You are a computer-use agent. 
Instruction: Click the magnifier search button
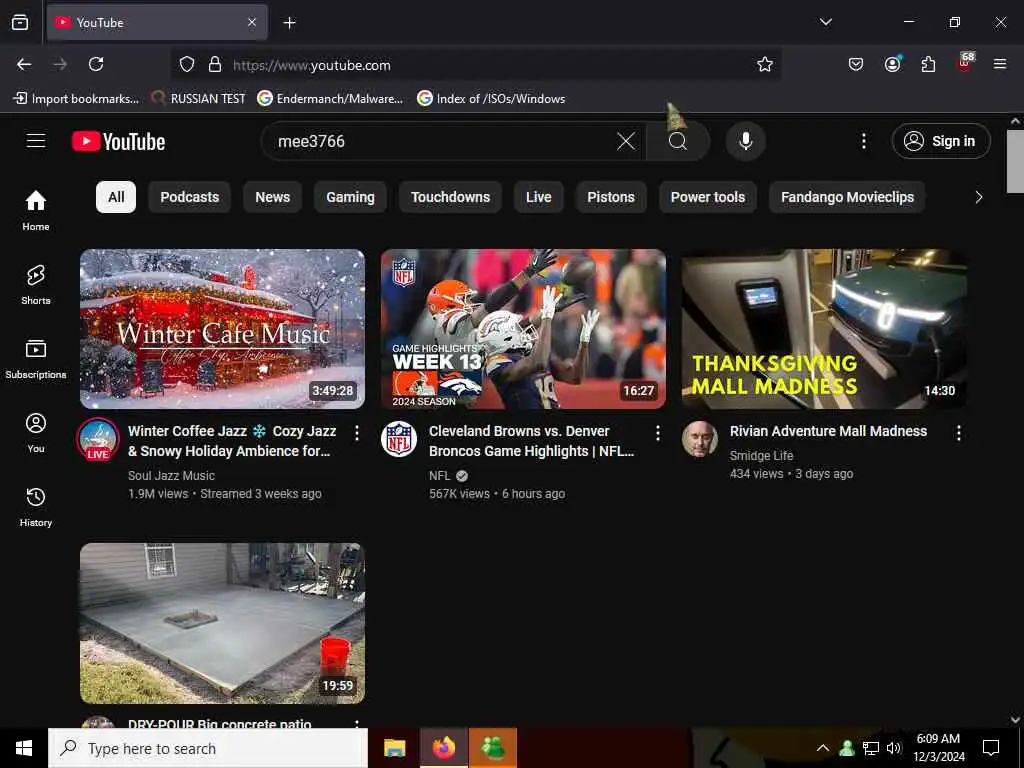tap(678, 141)
